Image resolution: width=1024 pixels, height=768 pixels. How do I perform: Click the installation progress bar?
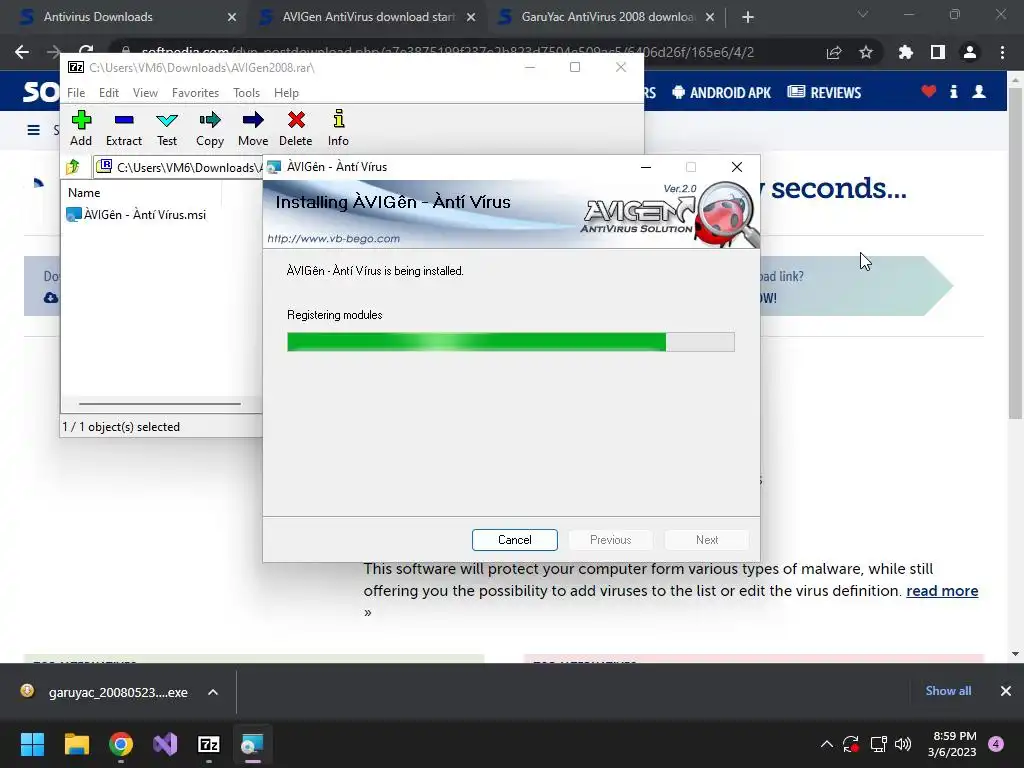(x=511, y=342)
